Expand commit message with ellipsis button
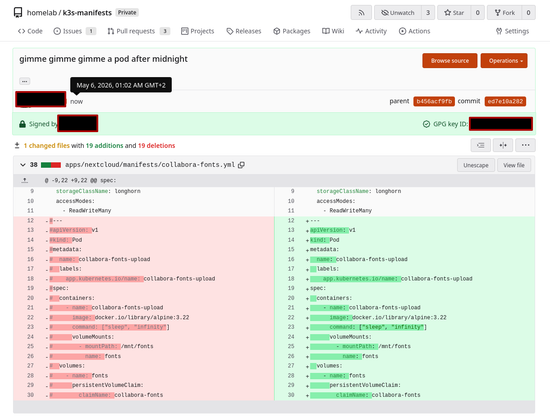This screenshot has width=550, height=418. (x=25, y=81)
